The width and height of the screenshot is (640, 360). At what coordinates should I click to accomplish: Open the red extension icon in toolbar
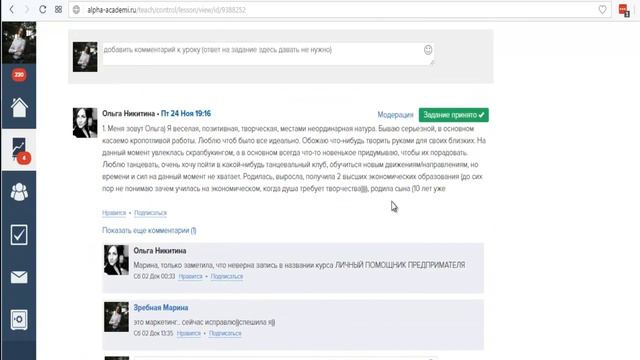624,10
